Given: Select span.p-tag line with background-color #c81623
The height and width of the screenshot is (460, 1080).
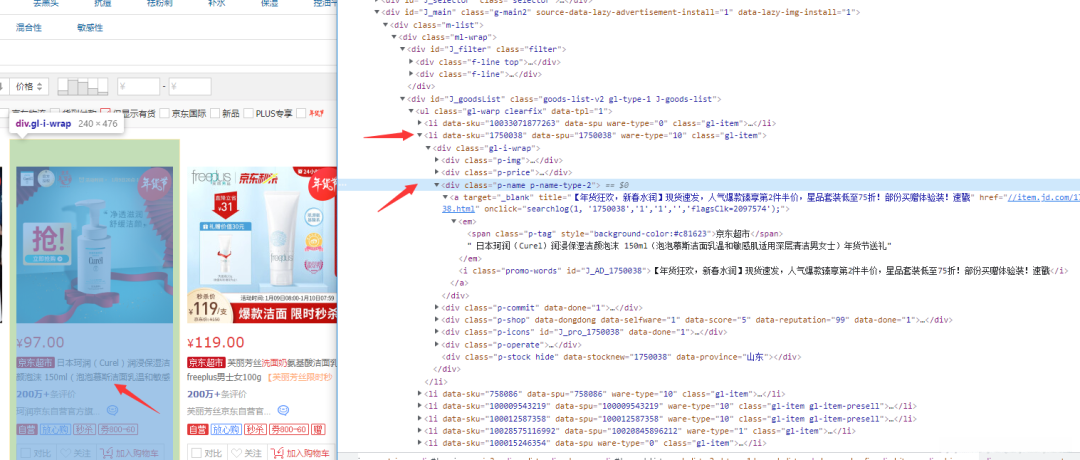Looking at the screenshot, I should pyautogui.click(x=624, y=234).
